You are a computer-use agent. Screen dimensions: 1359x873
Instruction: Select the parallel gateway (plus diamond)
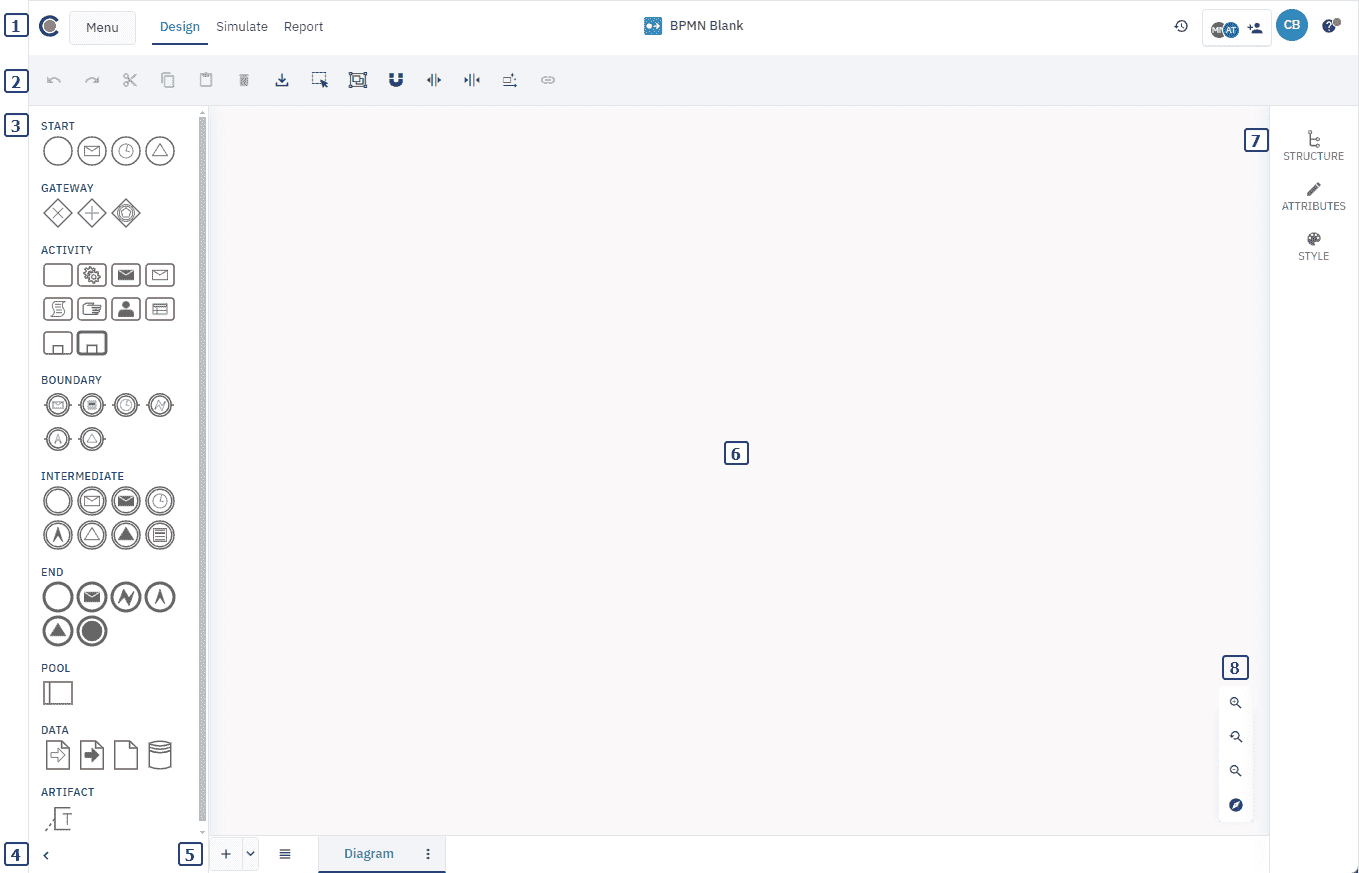click(x=92, y=213)
